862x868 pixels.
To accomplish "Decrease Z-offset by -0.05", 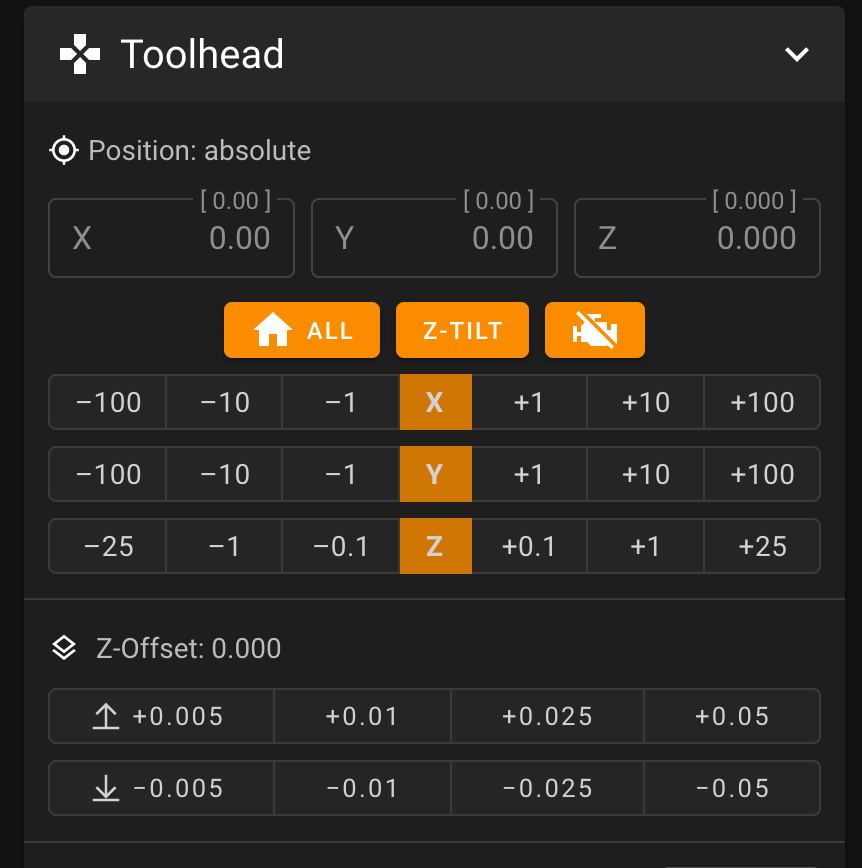I will [x=732, y=788].
